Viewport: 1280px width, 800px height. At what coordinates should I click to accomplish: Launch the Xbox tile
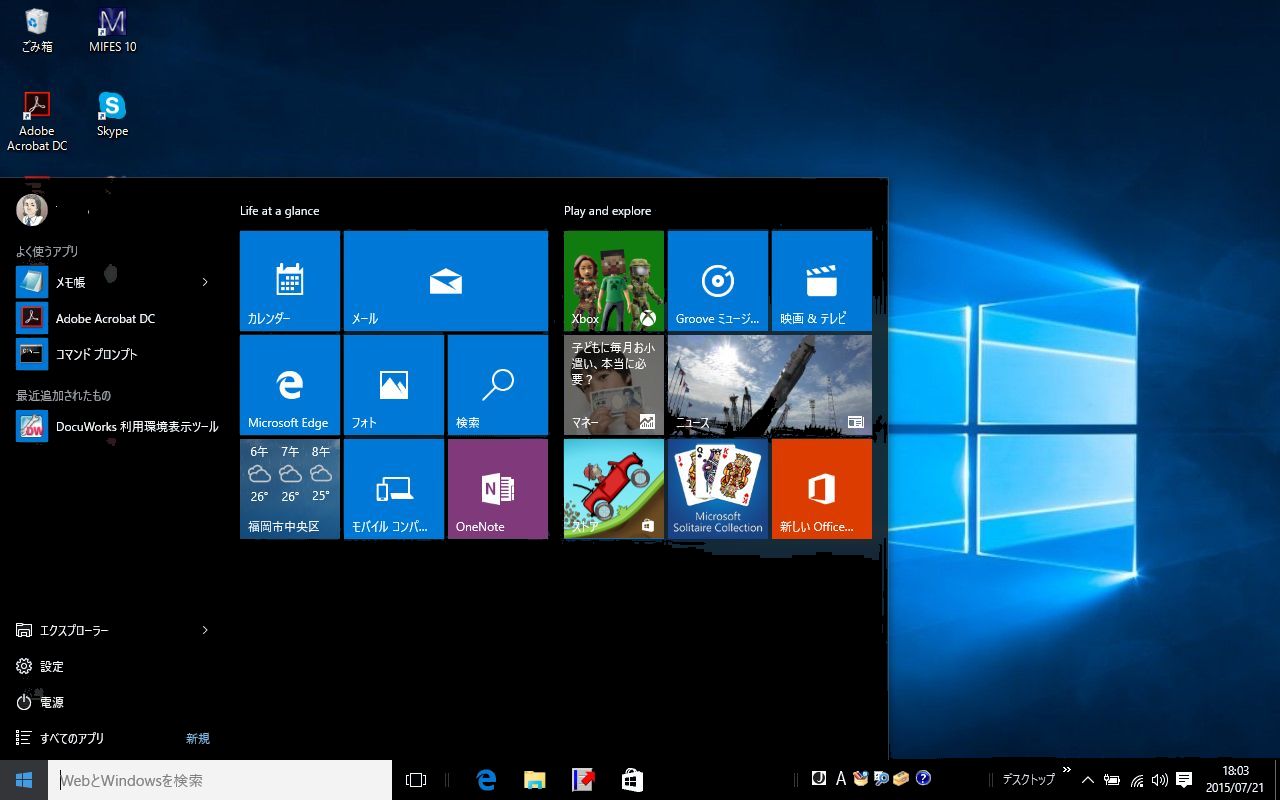coord(613,281)
